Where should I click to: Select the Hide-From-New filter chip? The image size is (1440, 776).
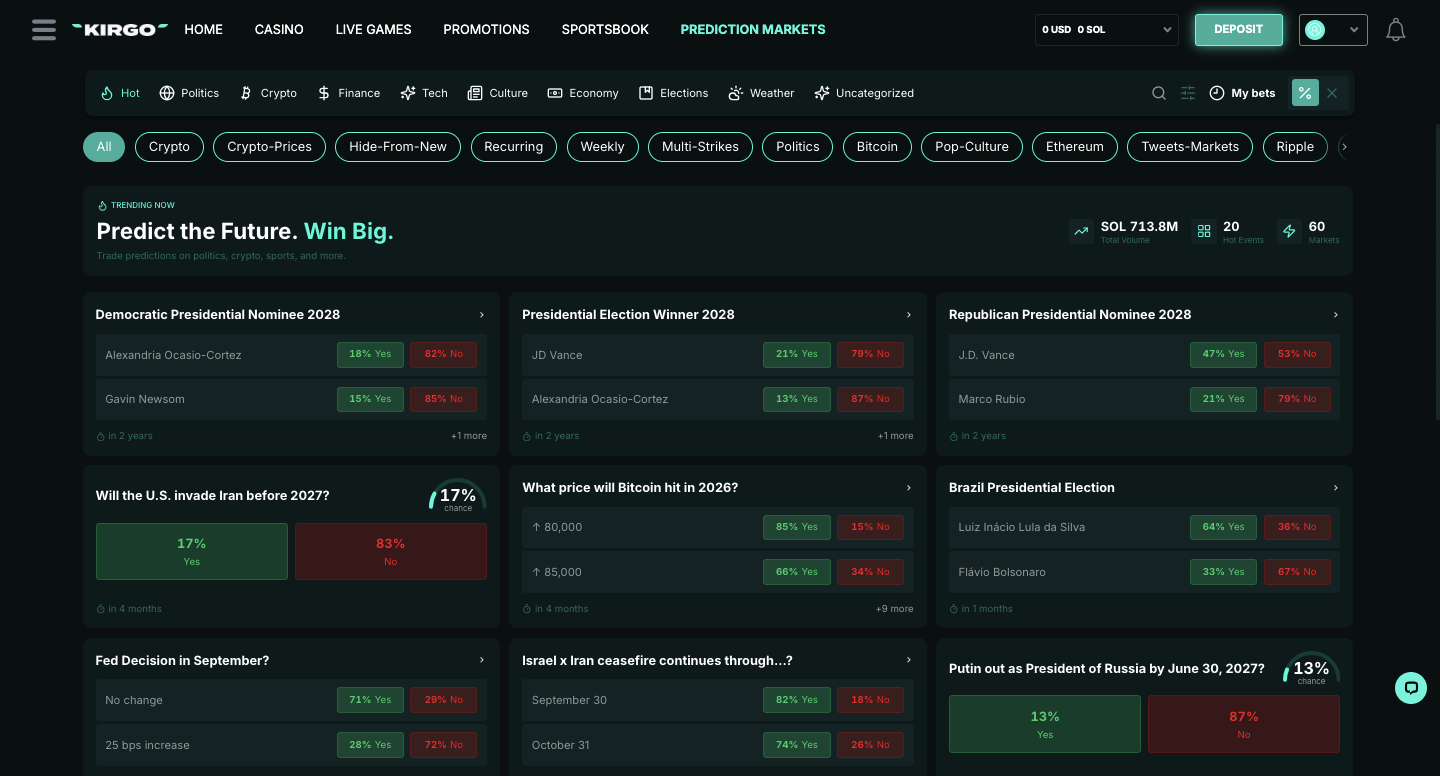398,146
